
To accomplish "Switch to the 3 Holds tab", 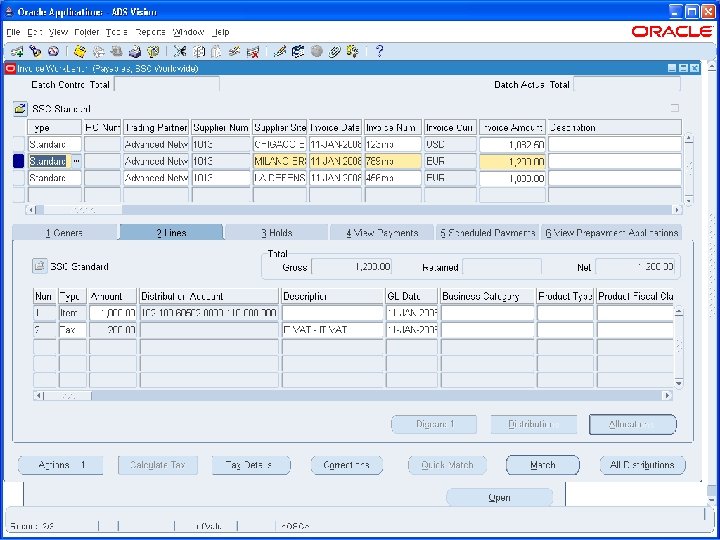I will 277,233.
